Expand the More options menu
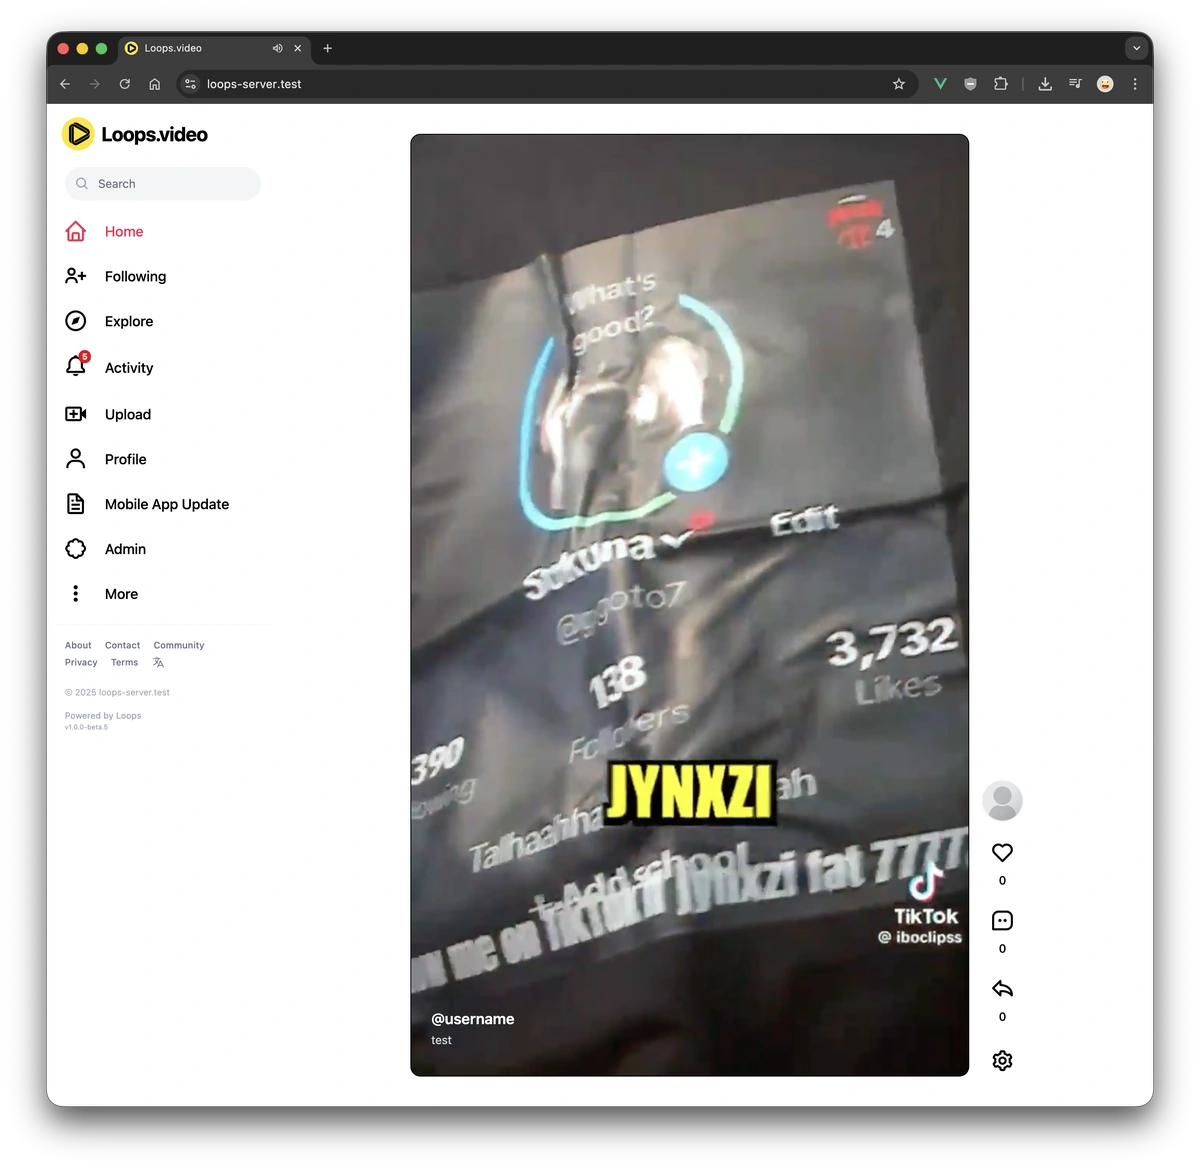 click(76, 593)
